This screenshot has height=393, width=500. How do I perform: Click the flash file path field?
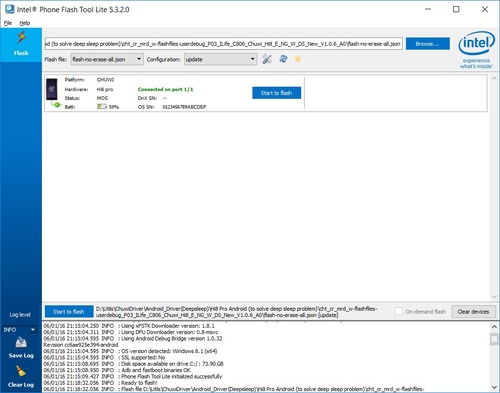pyautogui.click(x=223, y=44)
